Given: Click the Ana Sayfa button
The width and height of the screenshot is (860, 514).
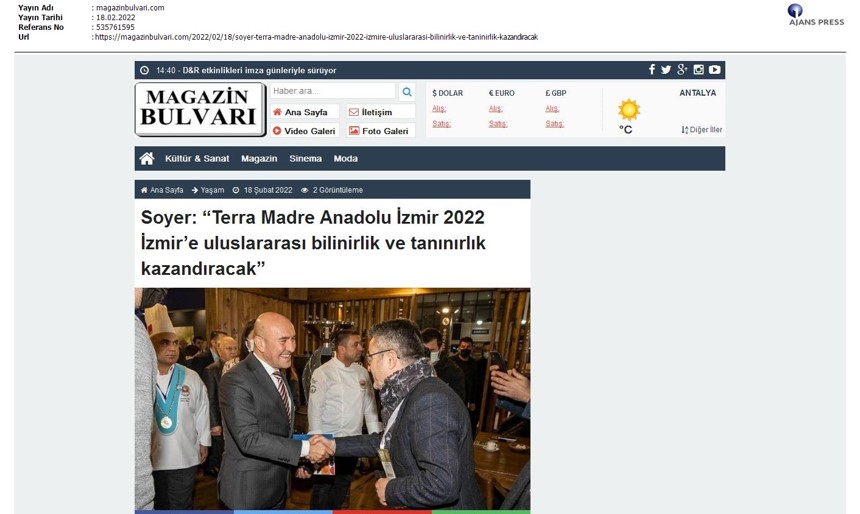Looking at the screenshot, I should click(x=304, y=112).
